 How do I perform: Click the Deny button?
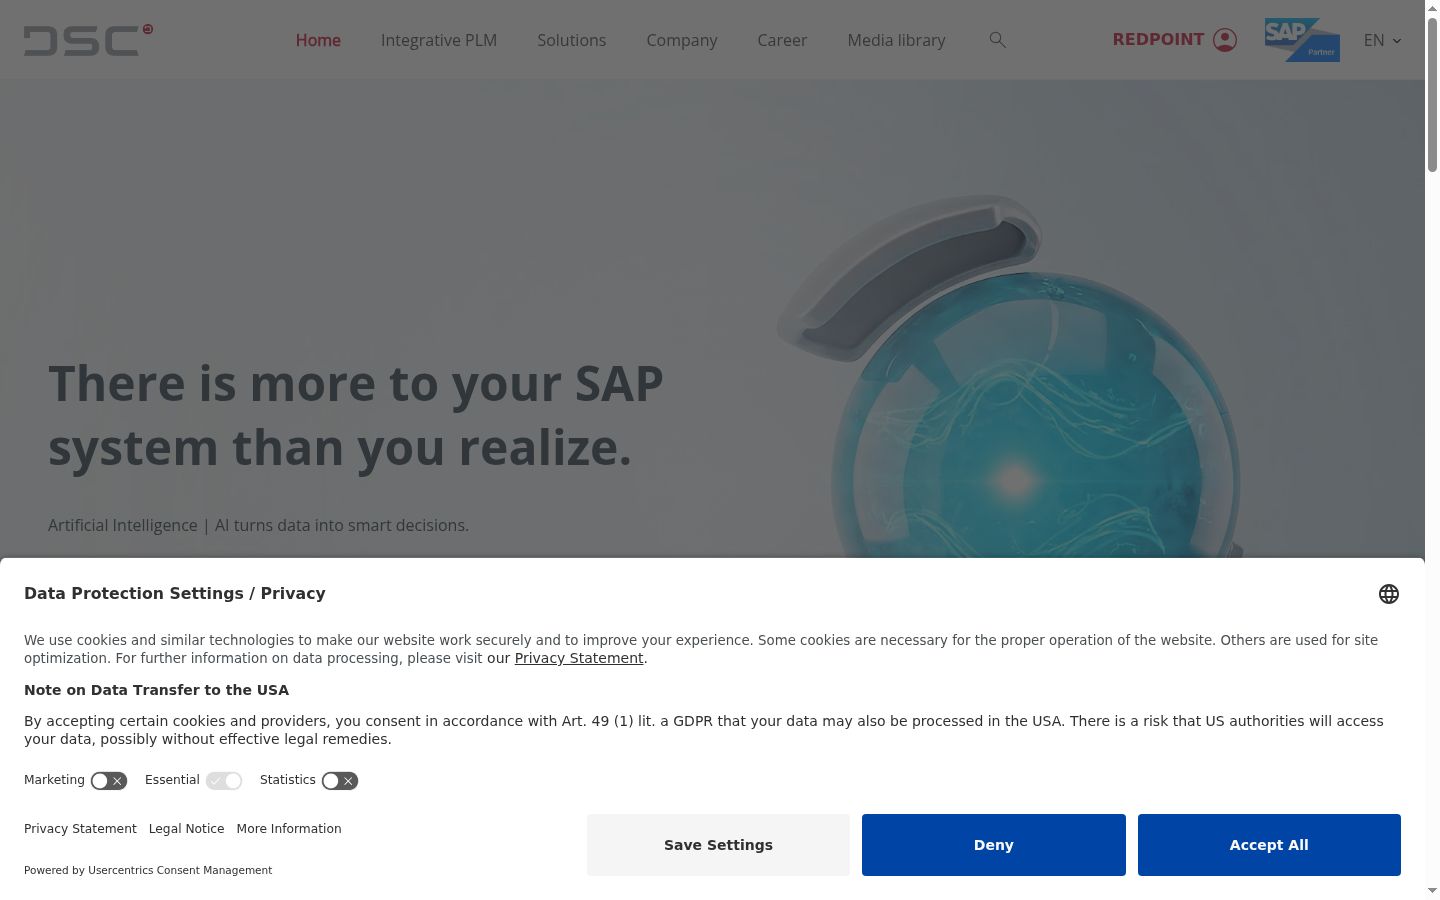coord(994,845)
